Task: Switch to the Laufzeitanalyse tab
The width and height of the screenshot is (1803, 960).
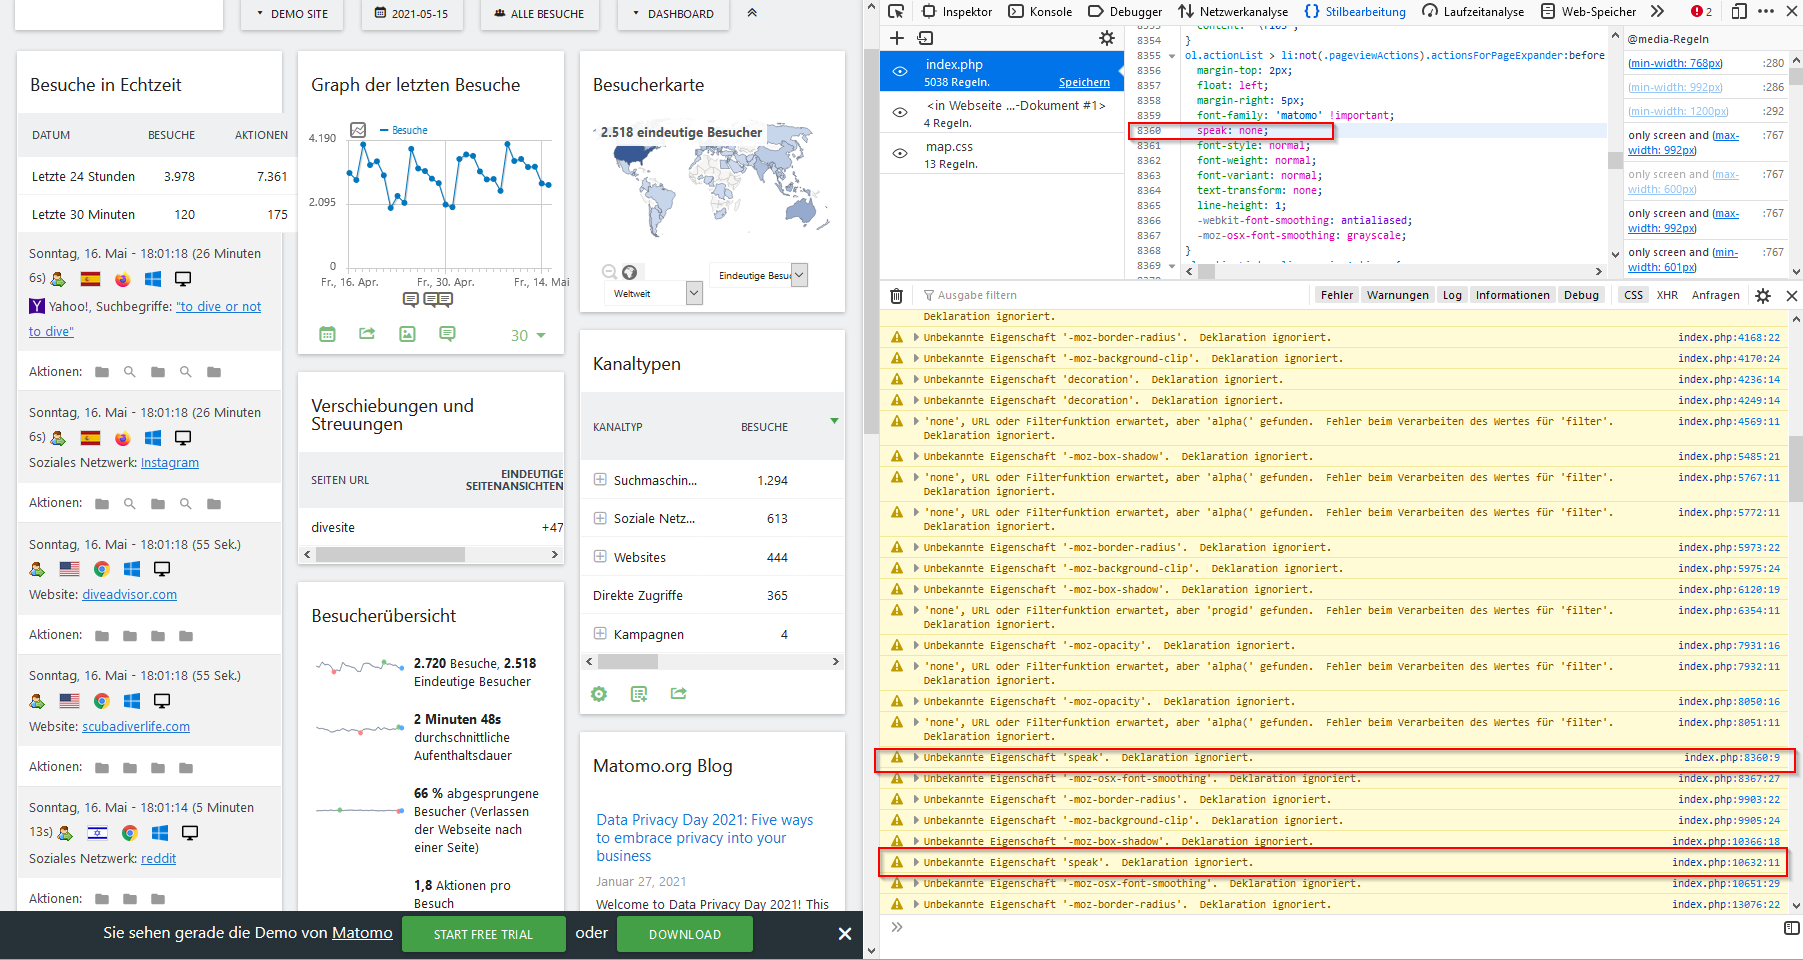Action: coord(1473,12)
